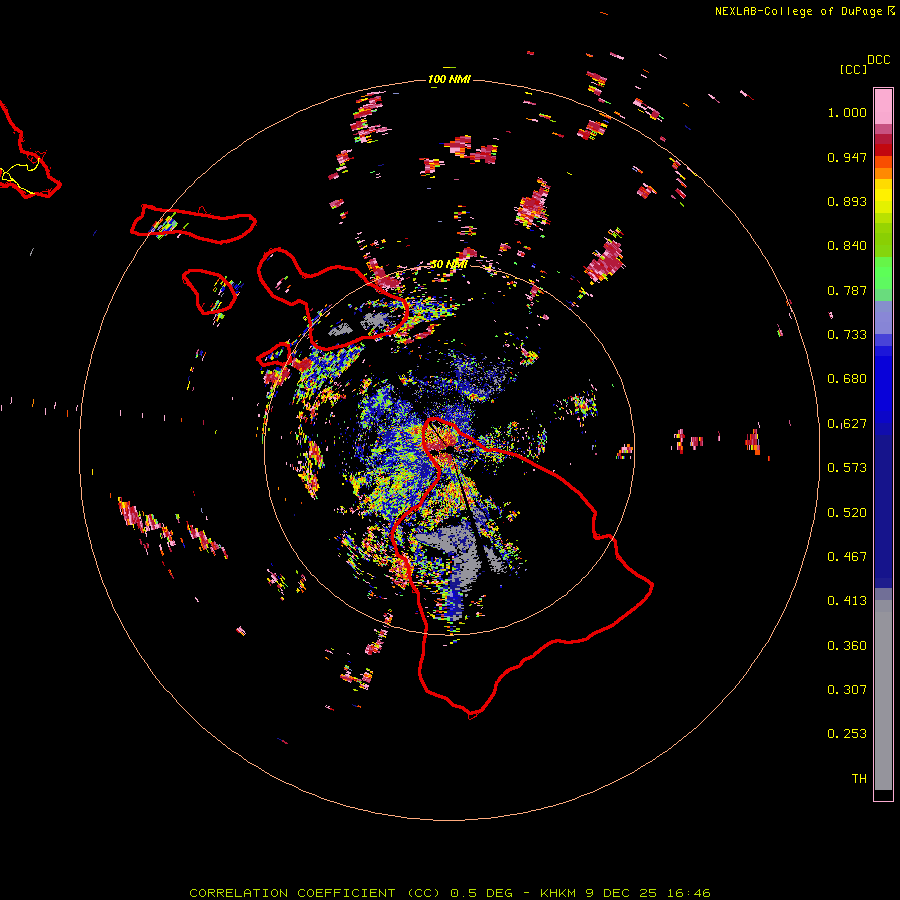
Task: Click the [CC] unit label
Action: [x=853, y=69]
